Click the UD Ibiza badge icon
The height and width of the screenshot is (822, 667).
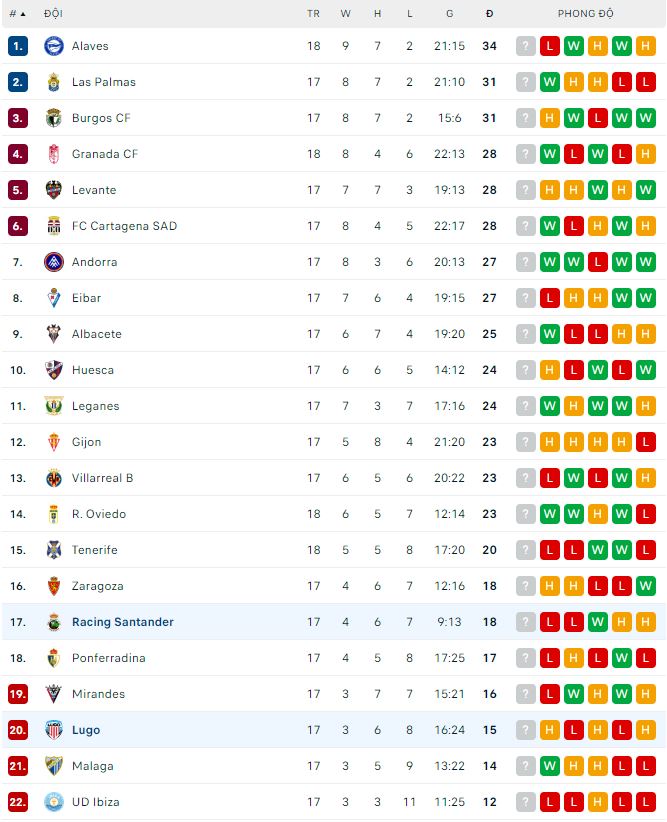point(54,802)
